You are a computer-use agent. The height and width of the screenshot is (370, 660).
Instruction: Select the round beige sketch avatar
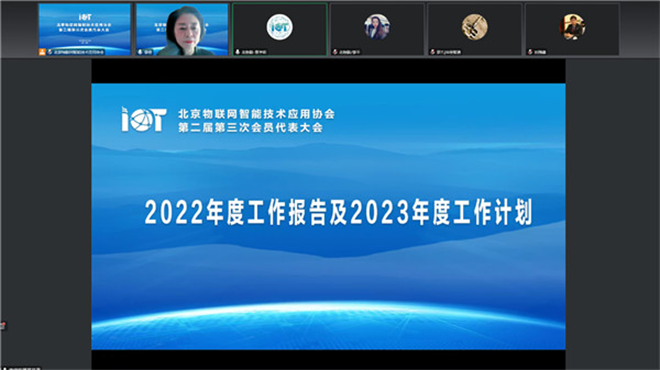coord(474,27)
